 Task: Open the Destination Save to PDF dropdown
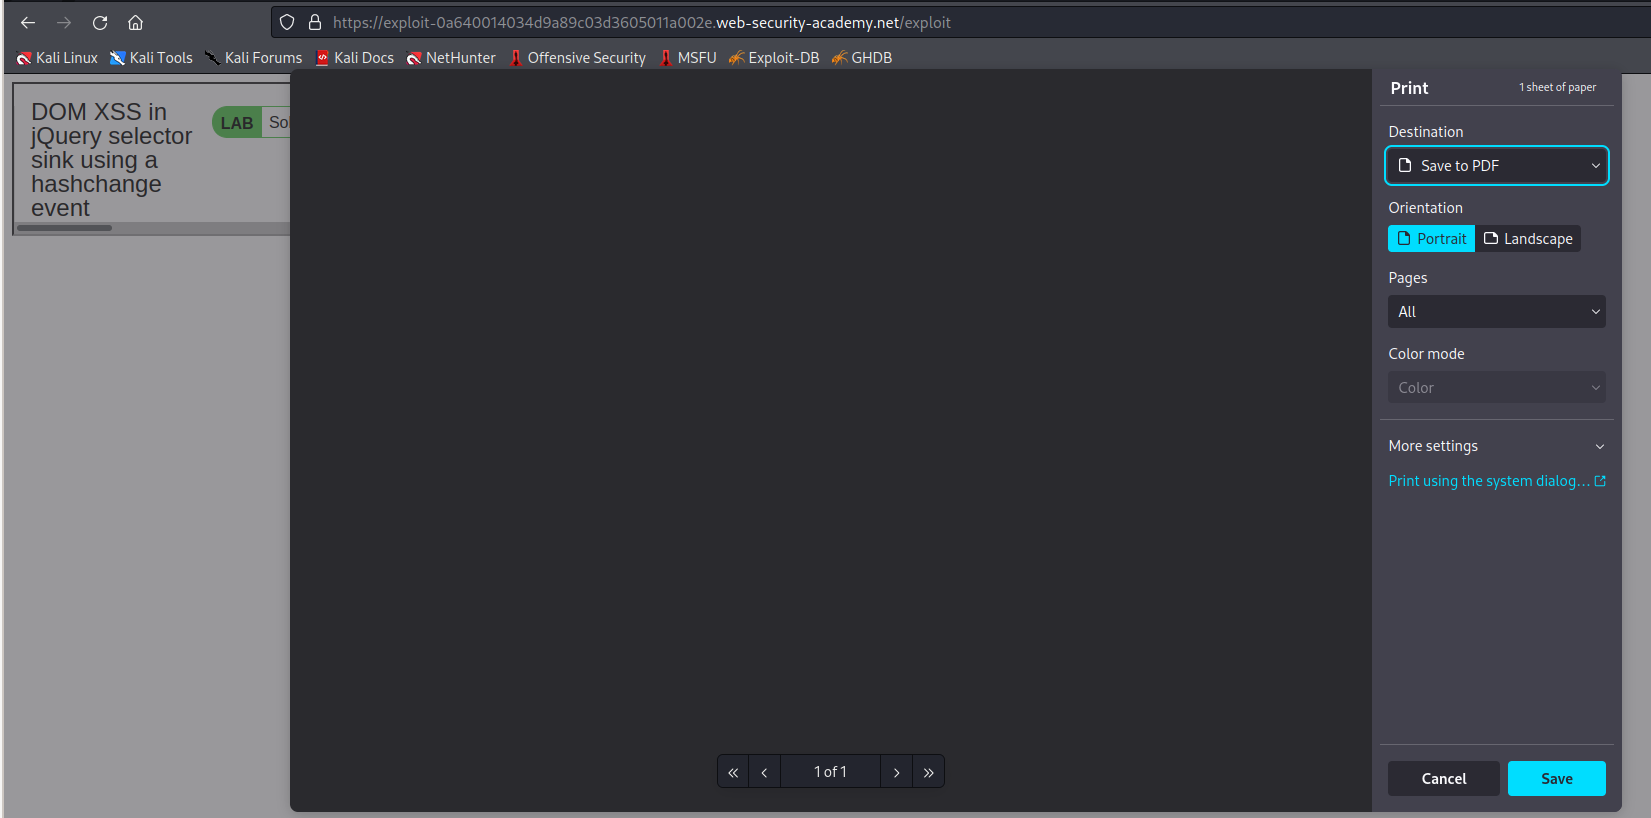click(1496, 166)
